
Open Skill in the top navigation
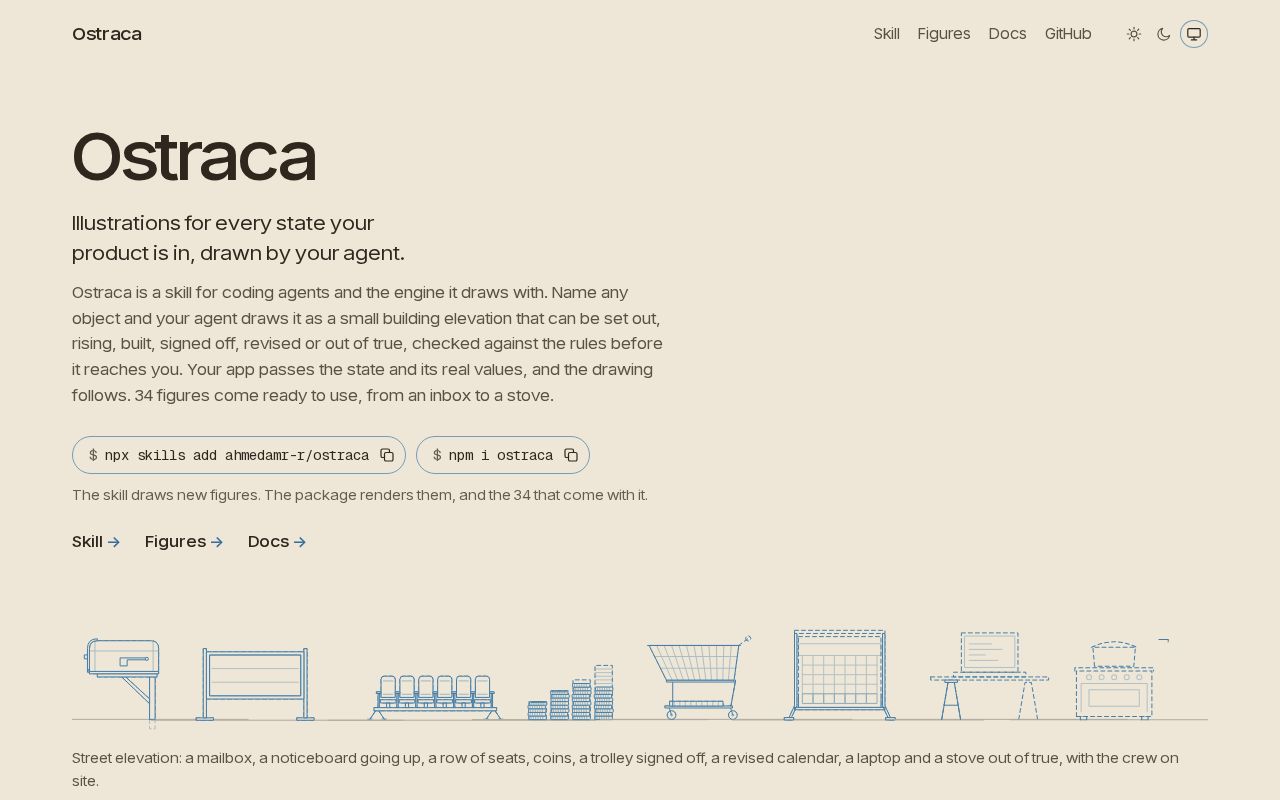click(887, 34)
